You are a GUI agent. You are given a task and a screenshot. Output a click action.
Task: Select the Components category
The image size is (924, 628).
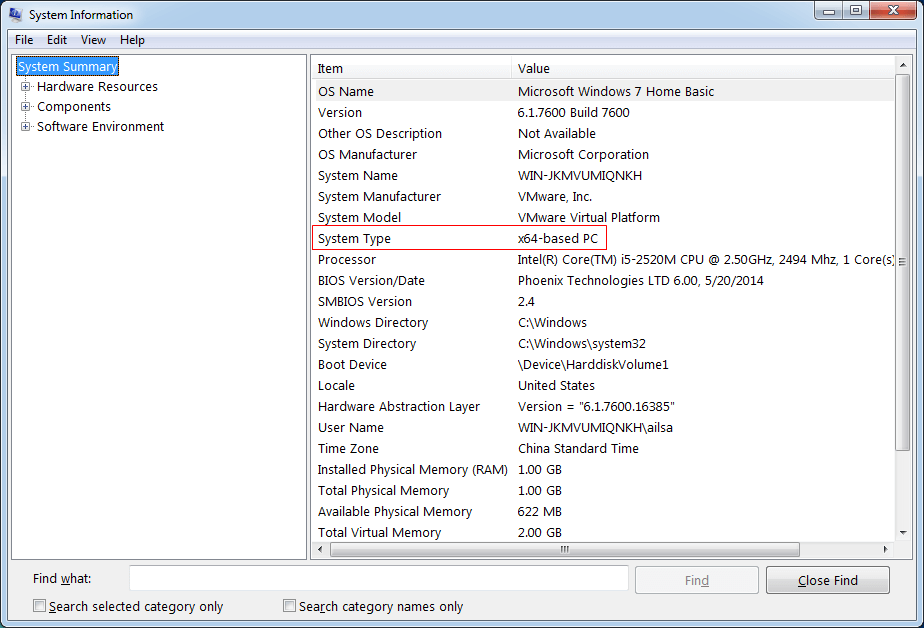[74, 107]
